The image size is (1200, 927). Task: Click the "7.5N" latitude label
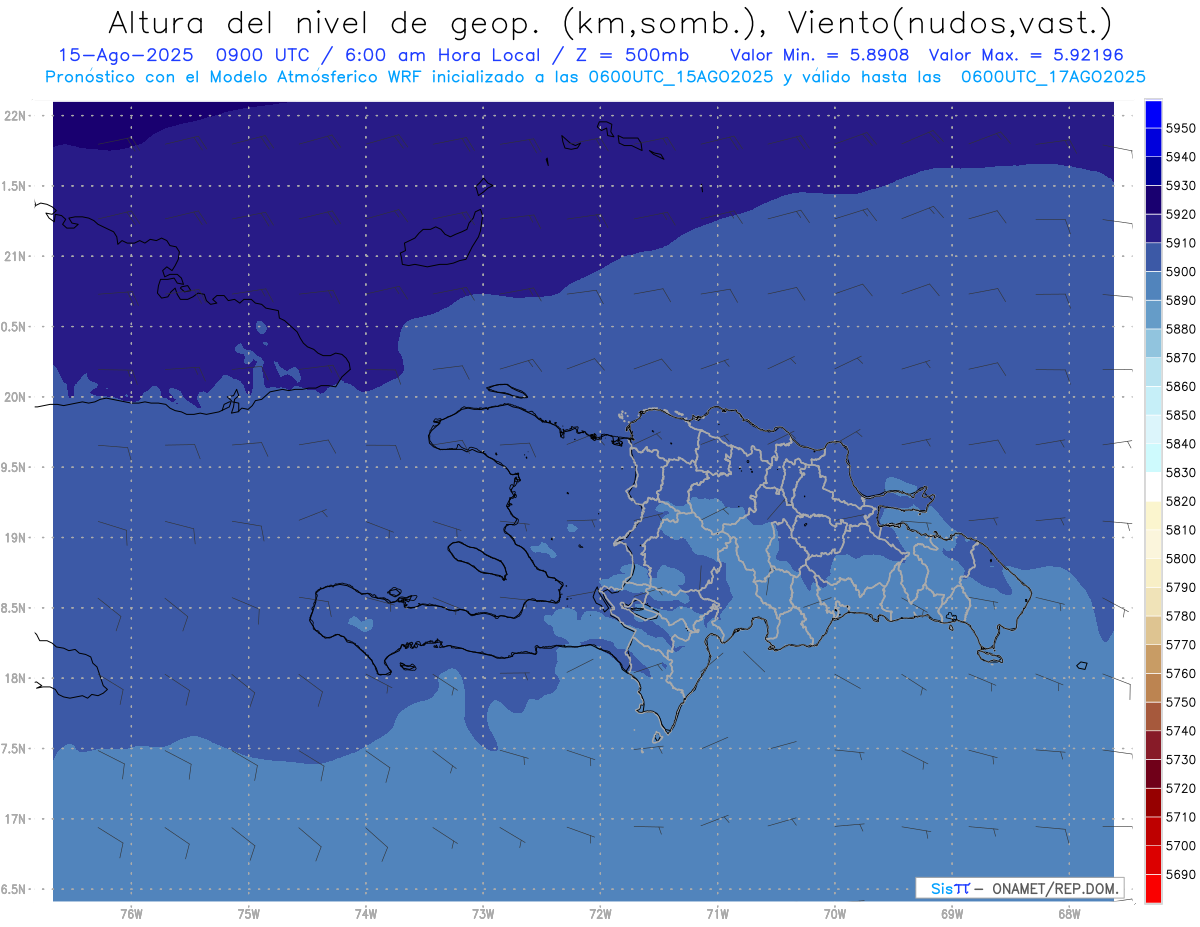point(14,749)
